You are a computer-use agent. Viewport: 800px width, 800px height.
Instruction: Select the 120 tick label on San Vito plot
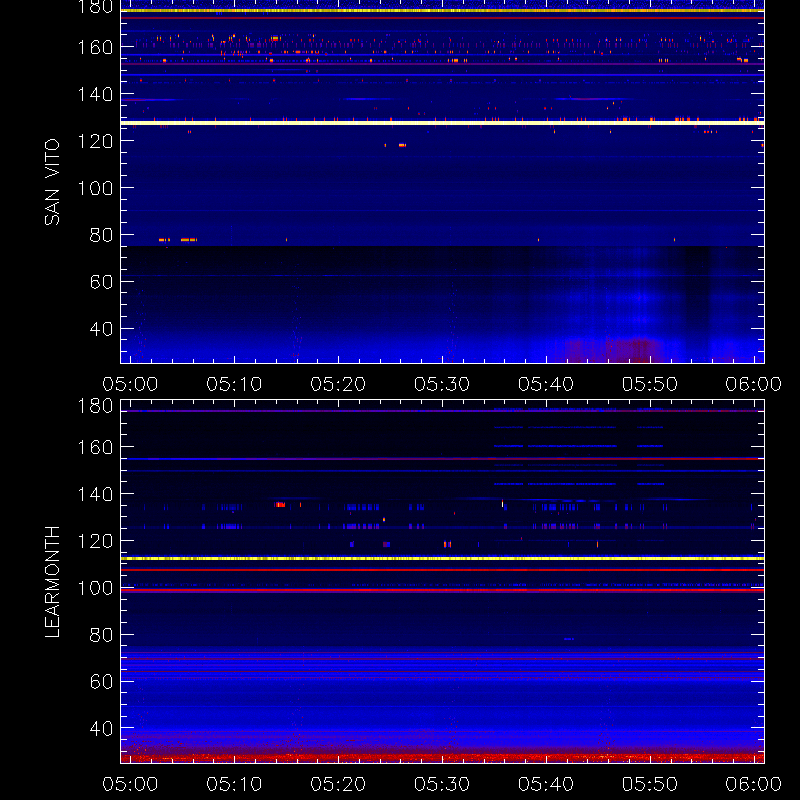95,141
